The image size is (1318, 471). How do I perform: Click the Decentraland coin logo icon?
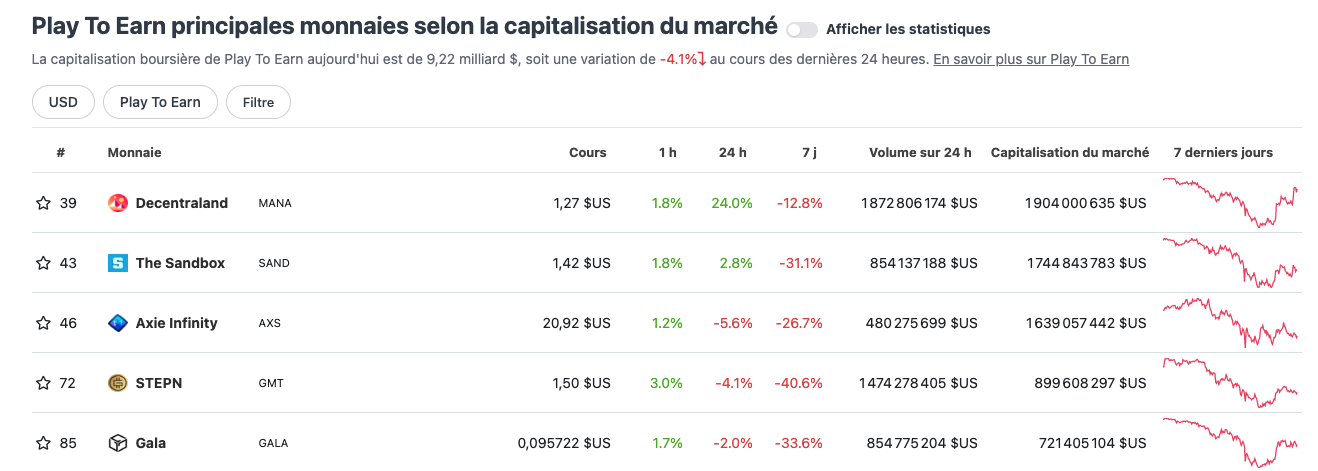point(118,203)
